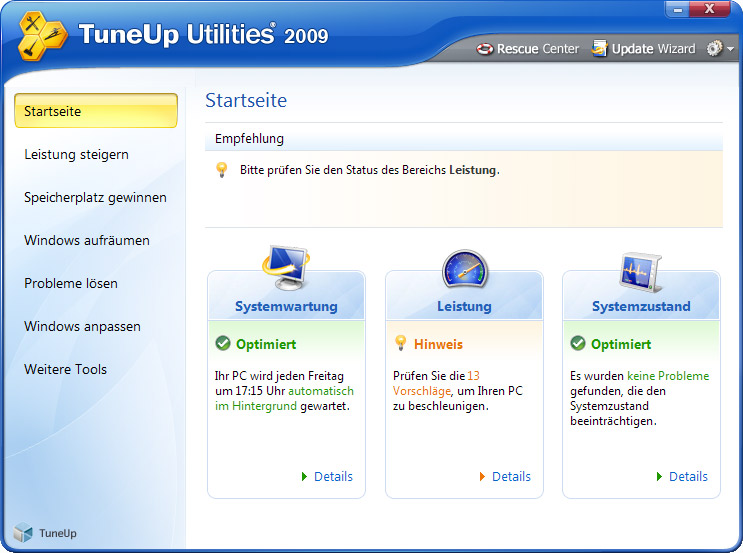Open Details link in Systemwartung card
This screenshot has height=553, width=743.
[x=333, y=476]
